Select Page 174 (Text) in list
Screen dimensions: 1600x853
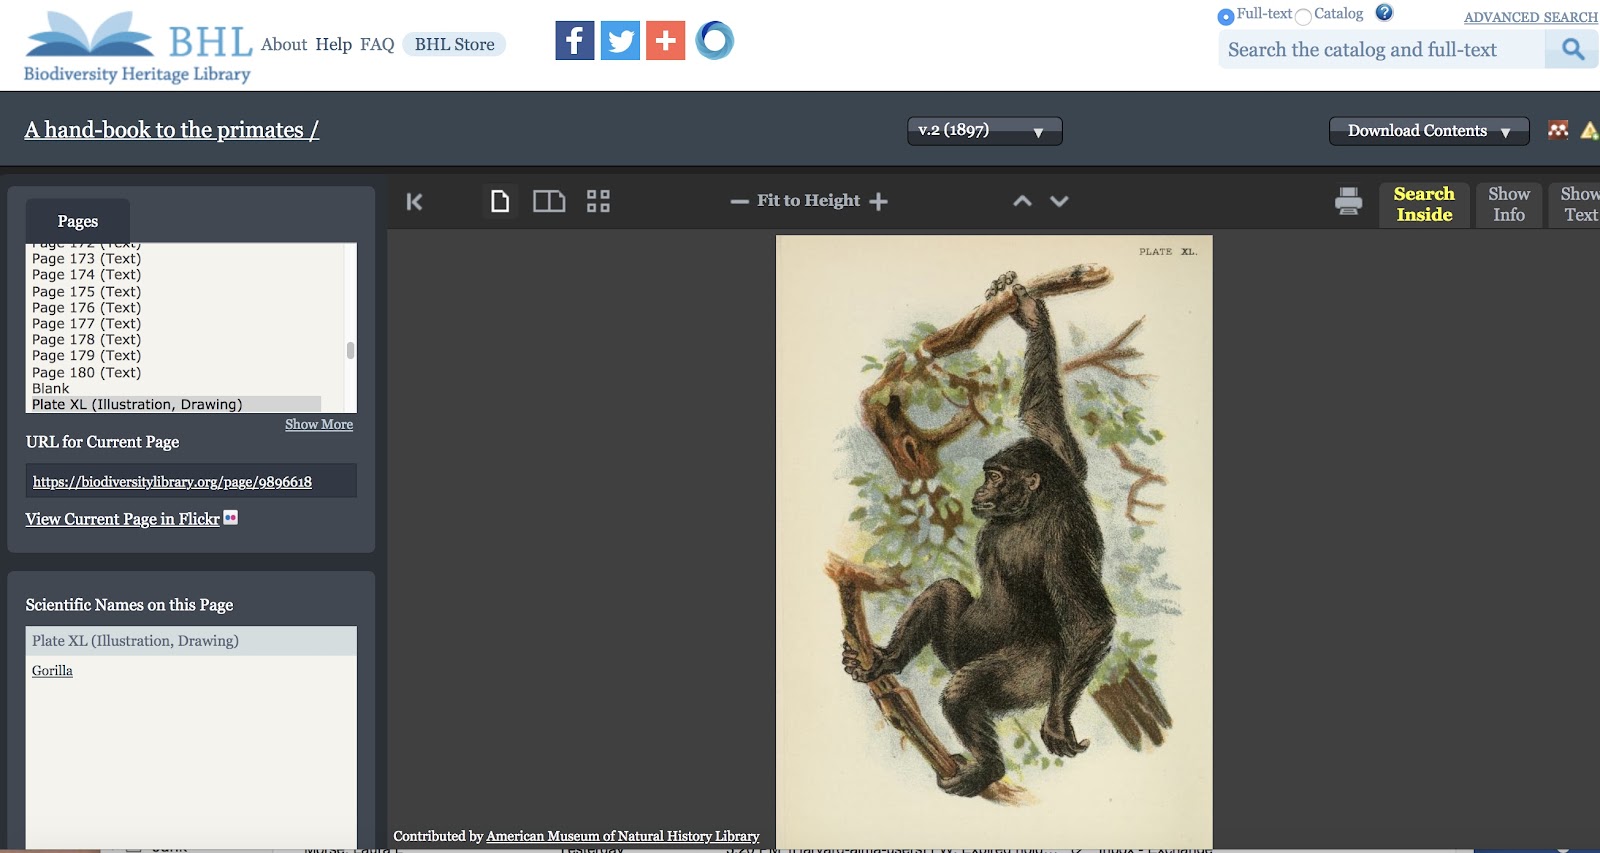[87, 275]
